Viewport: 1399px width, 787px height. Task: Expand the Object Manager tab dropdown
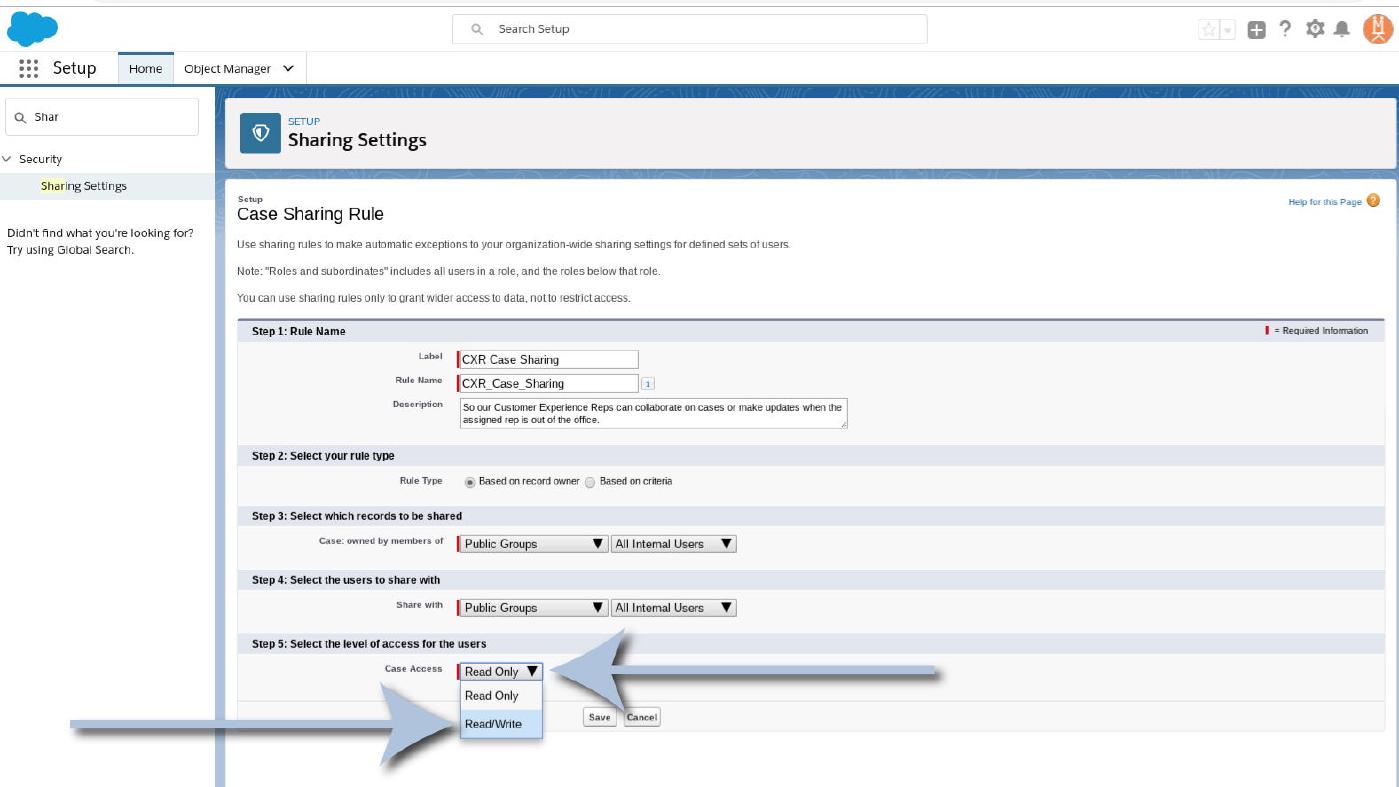[x=288, y=69]
